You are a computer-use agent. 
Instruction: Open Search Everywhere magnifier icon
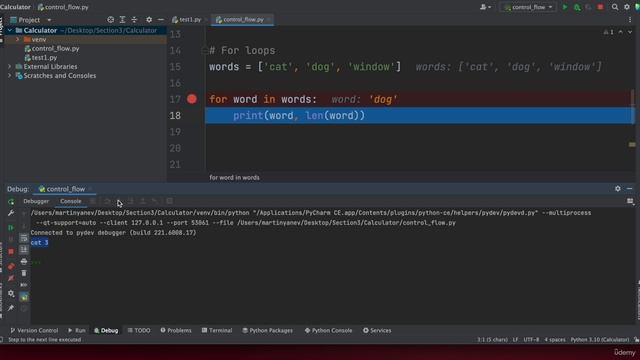click(x=615, y=7)
